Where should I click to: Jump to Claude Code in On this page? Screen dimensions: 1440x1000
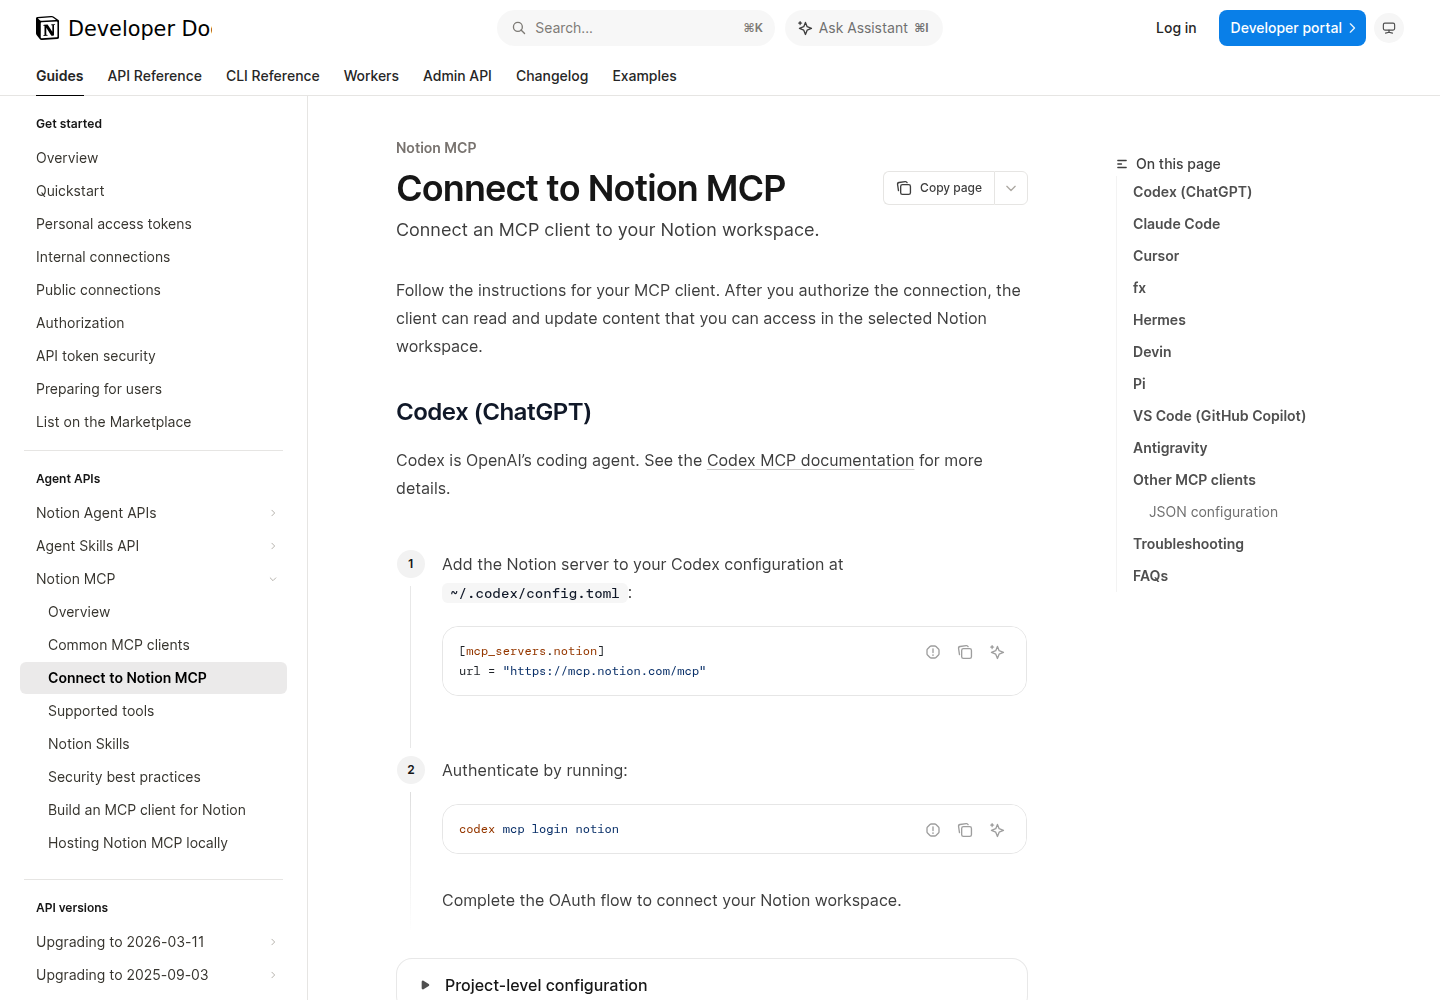(1176, 224)
